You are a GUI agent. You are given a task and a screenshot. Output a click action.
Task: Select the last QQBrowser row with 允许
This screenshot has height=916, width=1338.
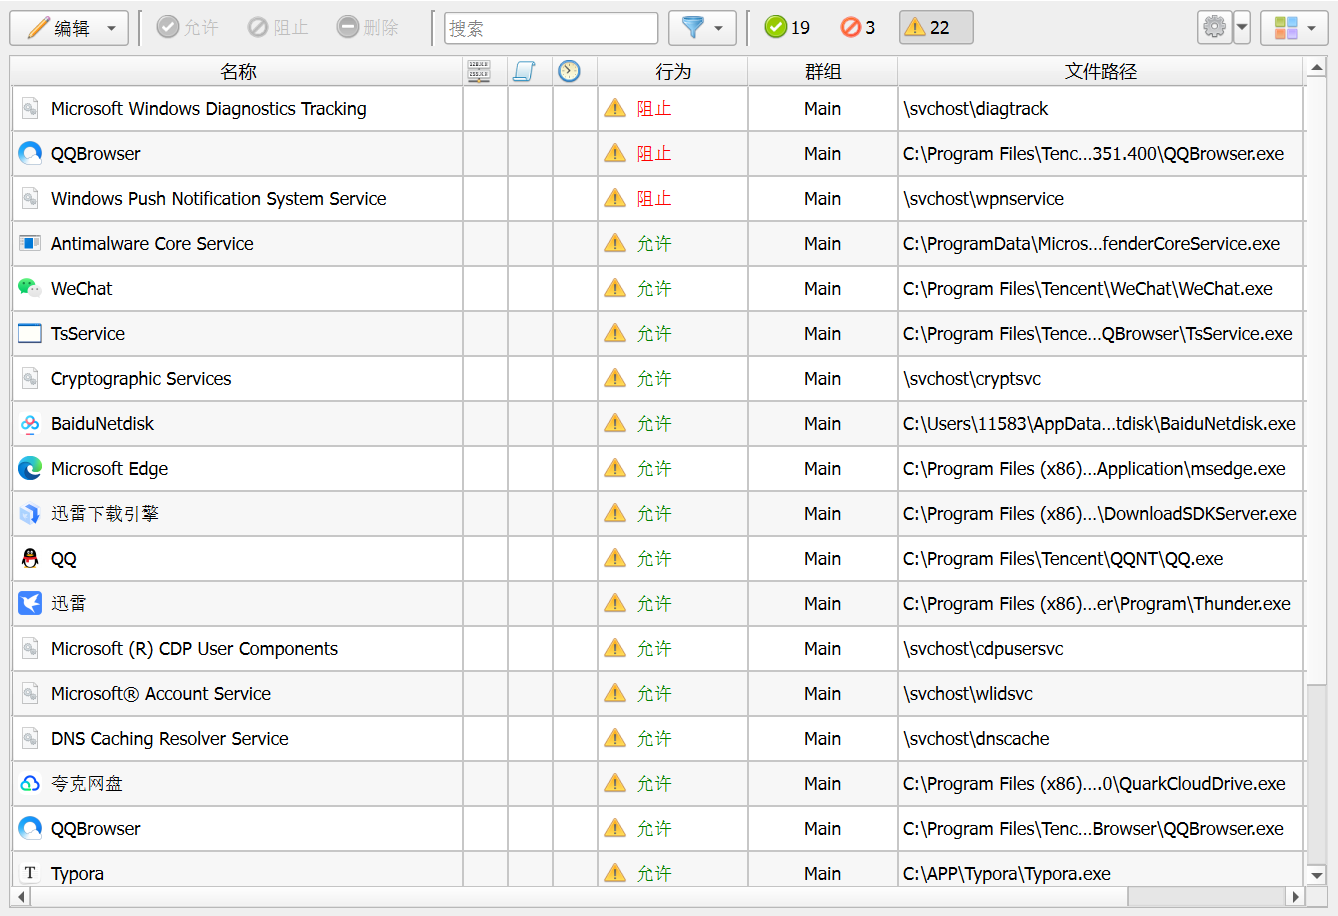click(658, 828)
